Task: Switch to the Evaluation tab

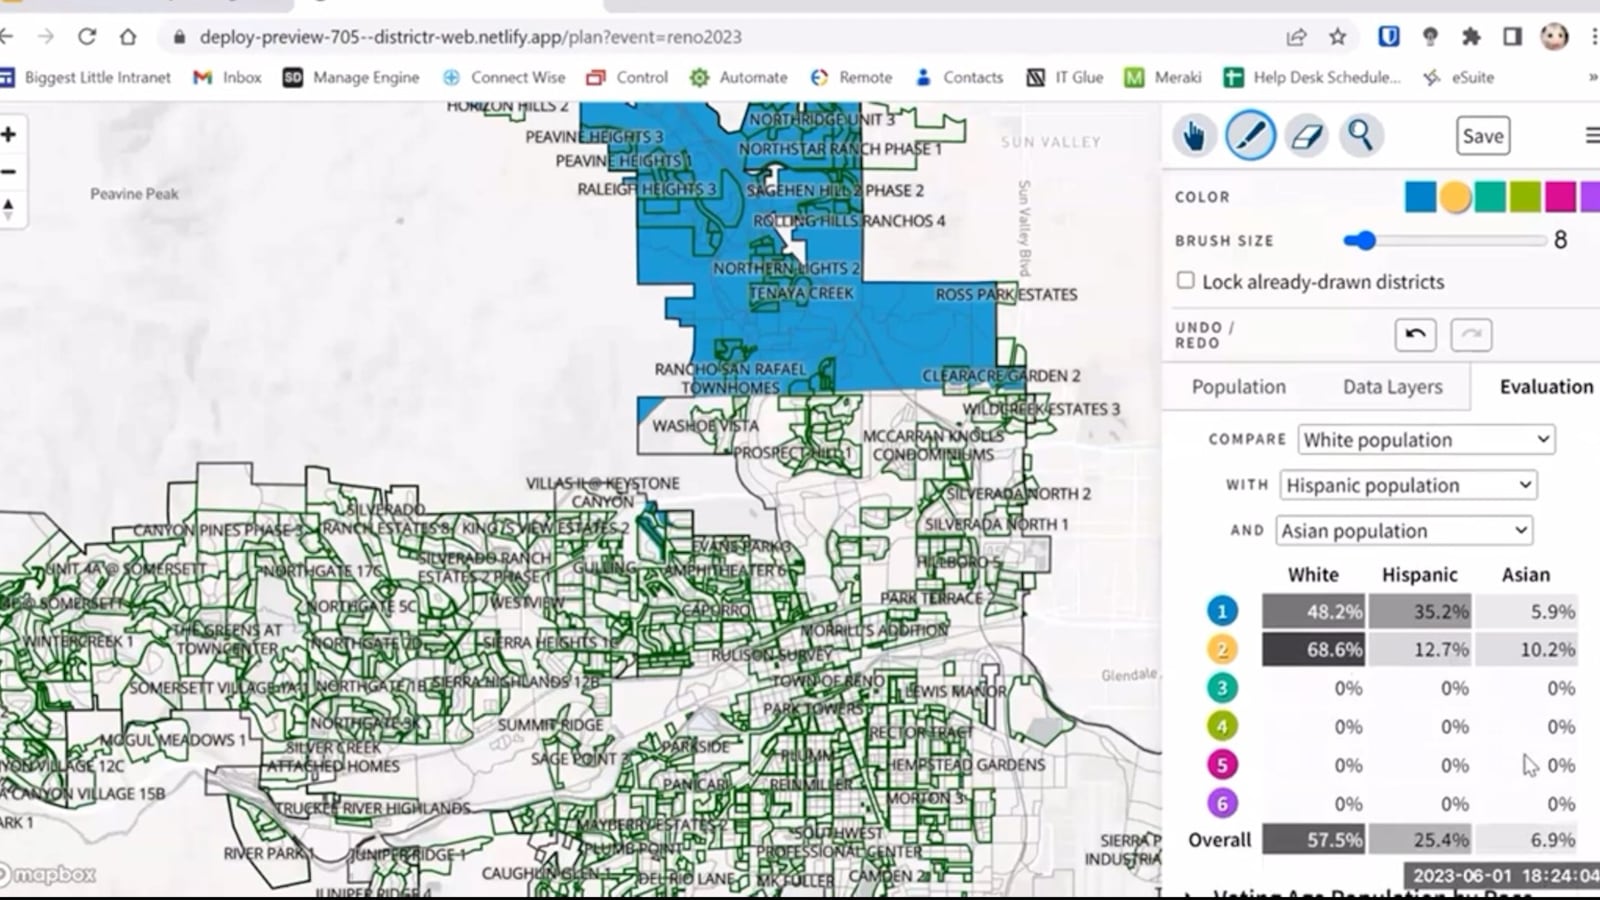Action: pos(1546,387)
